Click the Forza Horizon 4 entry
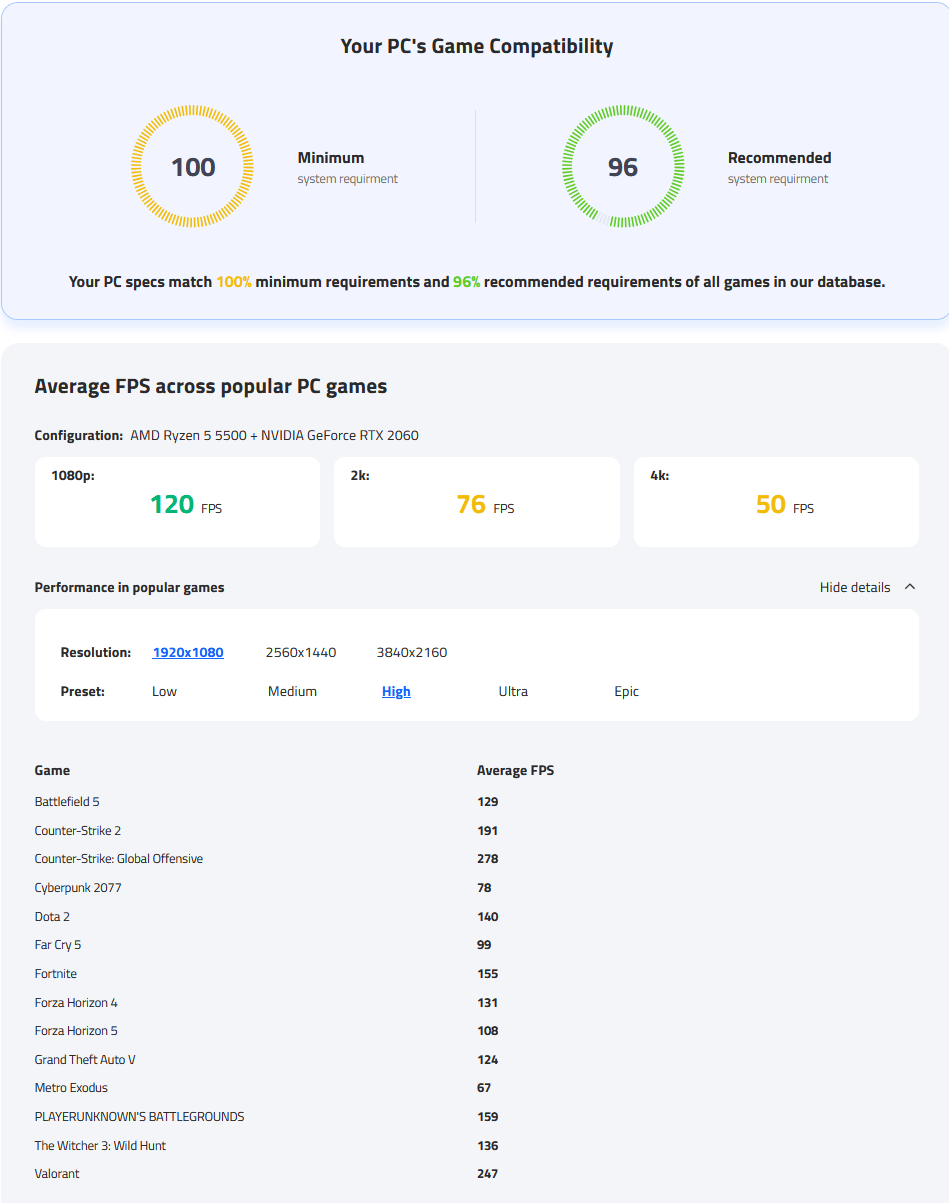The height and width of the screenshot is (1203, 949). pos(76,1003)
